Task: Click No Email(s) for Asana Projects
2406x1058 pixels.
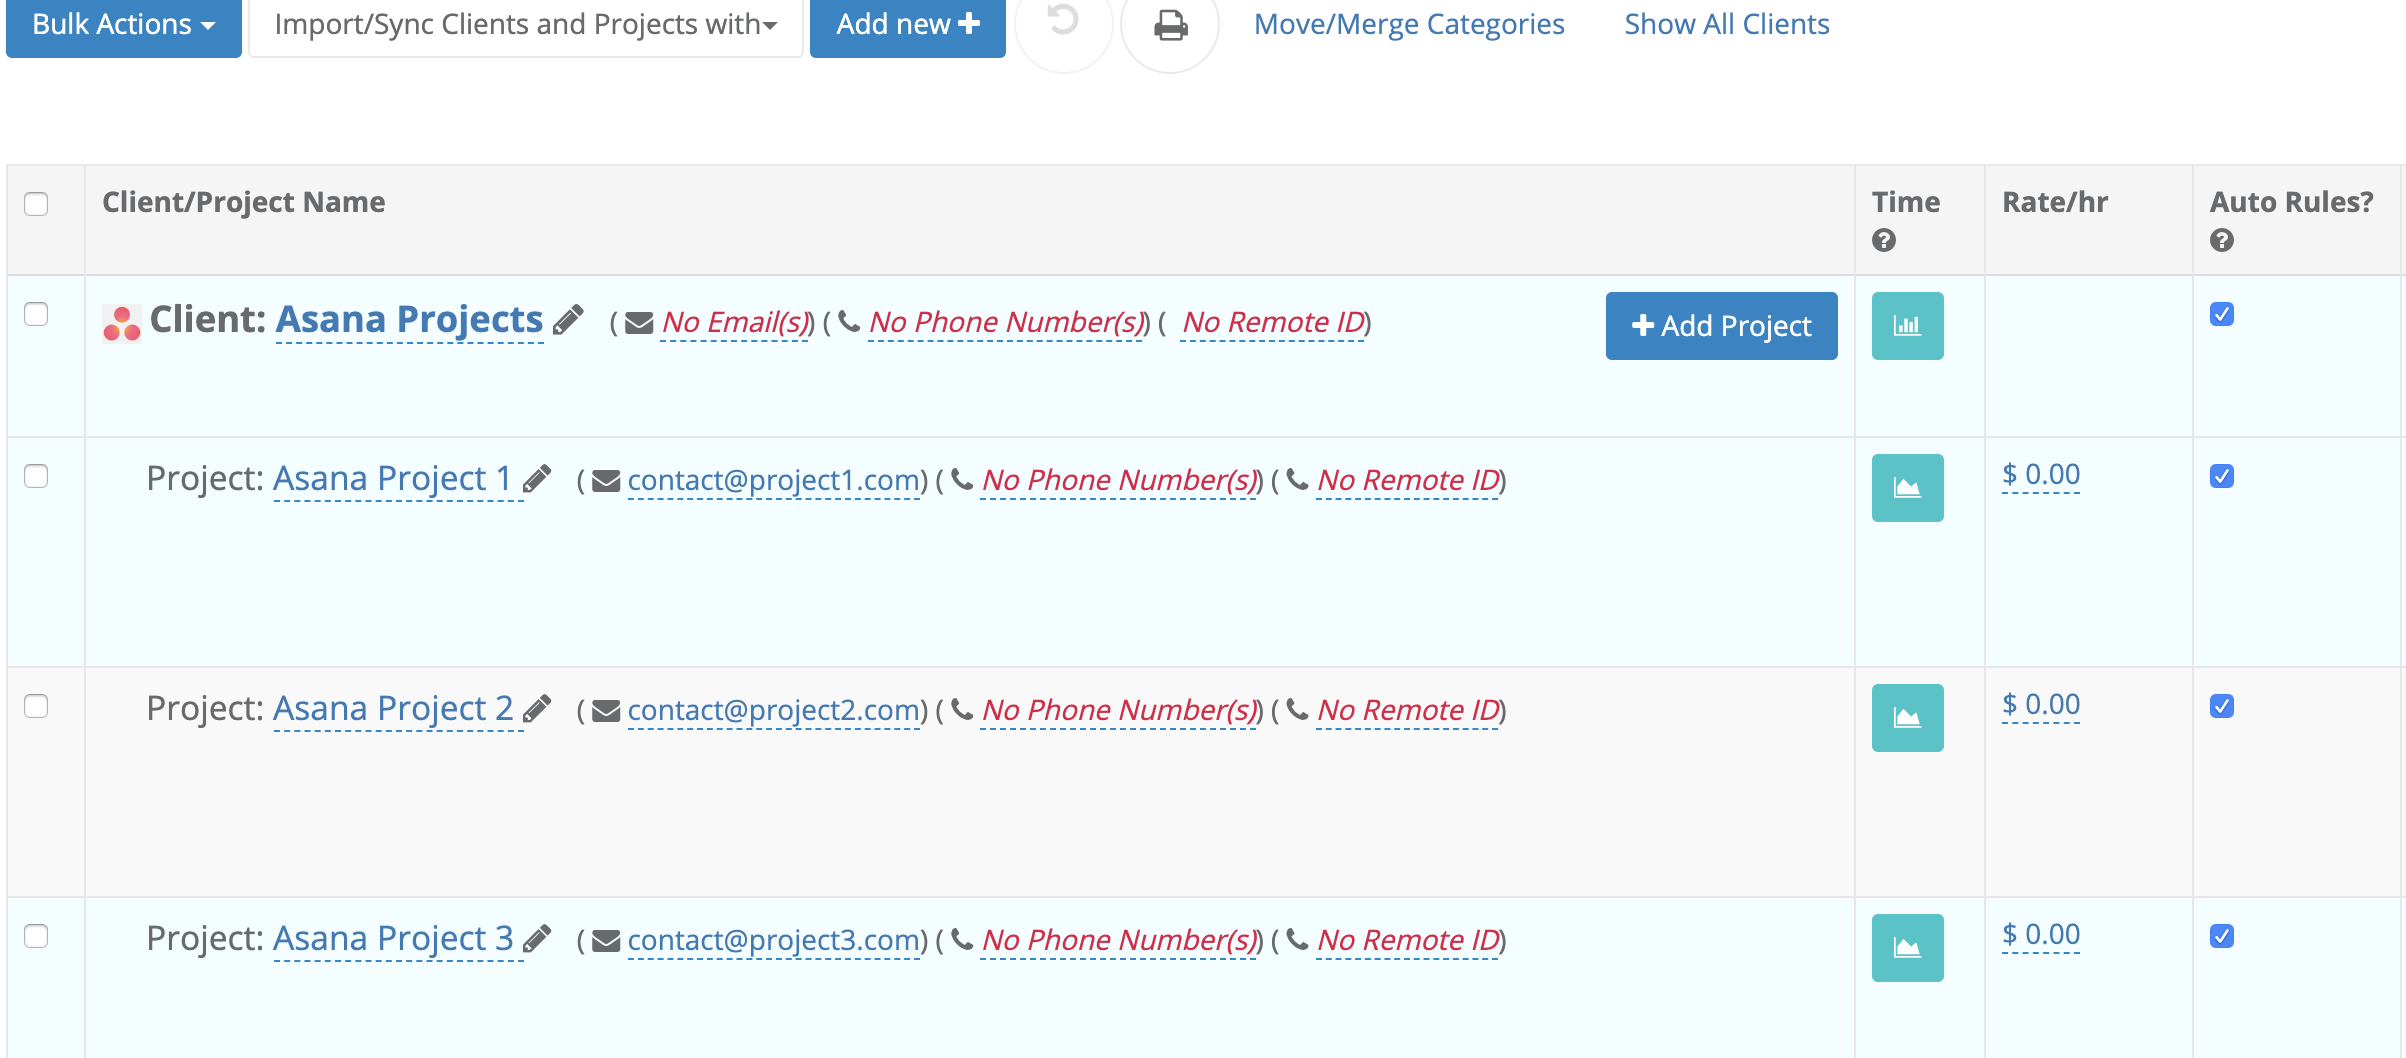Action: [737, 323]
